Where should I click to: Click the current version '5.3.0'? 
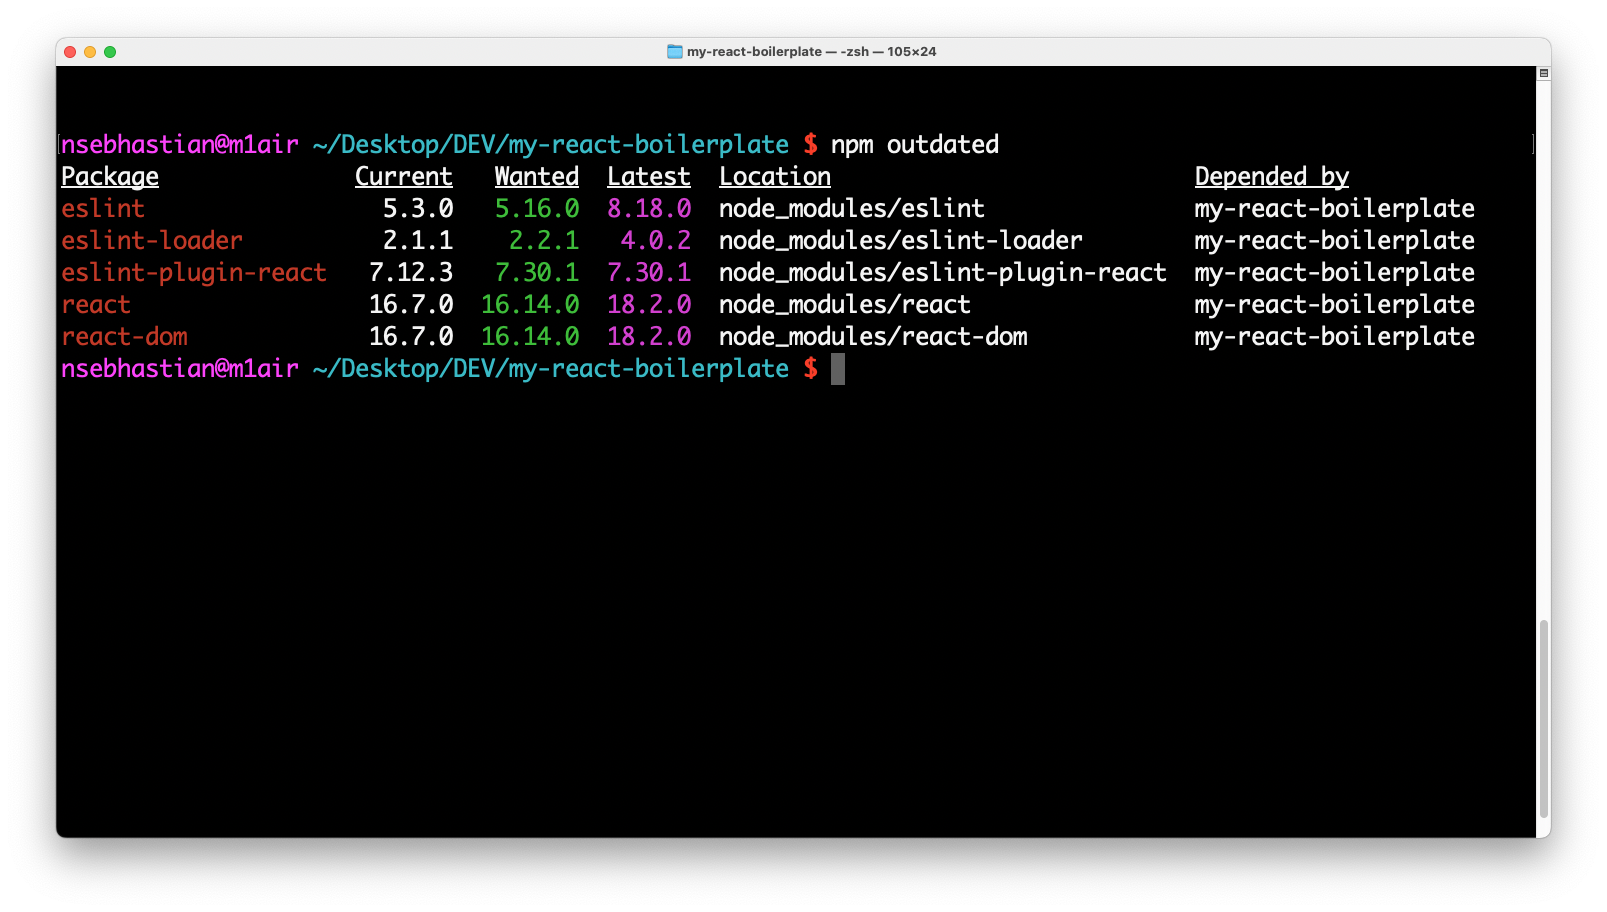(418, 209)
